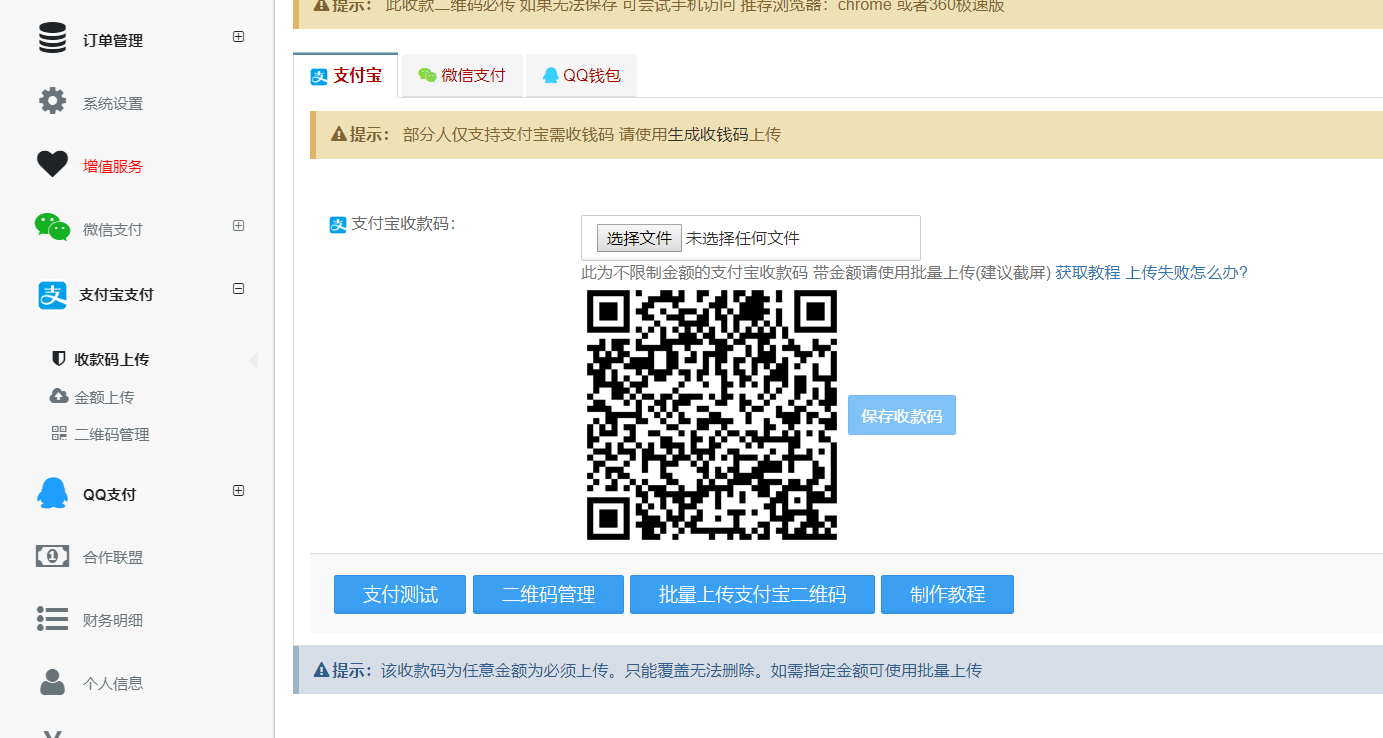The width and height of the screenshot is (1383, 738).
Task: Open 合作联盟 in the sidebar
Action: (x=113, y=558)
